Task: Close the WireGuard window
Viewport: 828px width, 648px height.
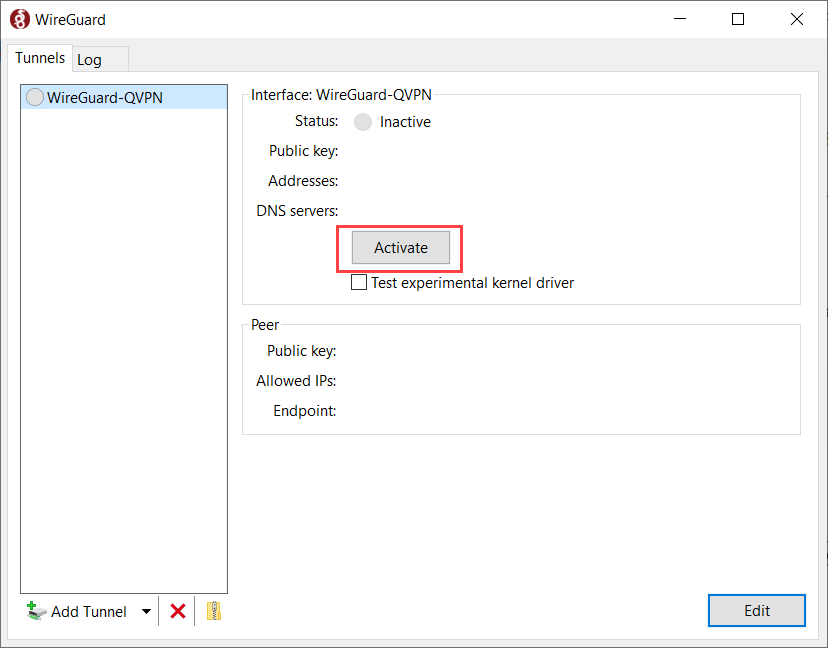Action: pos(797,19)
